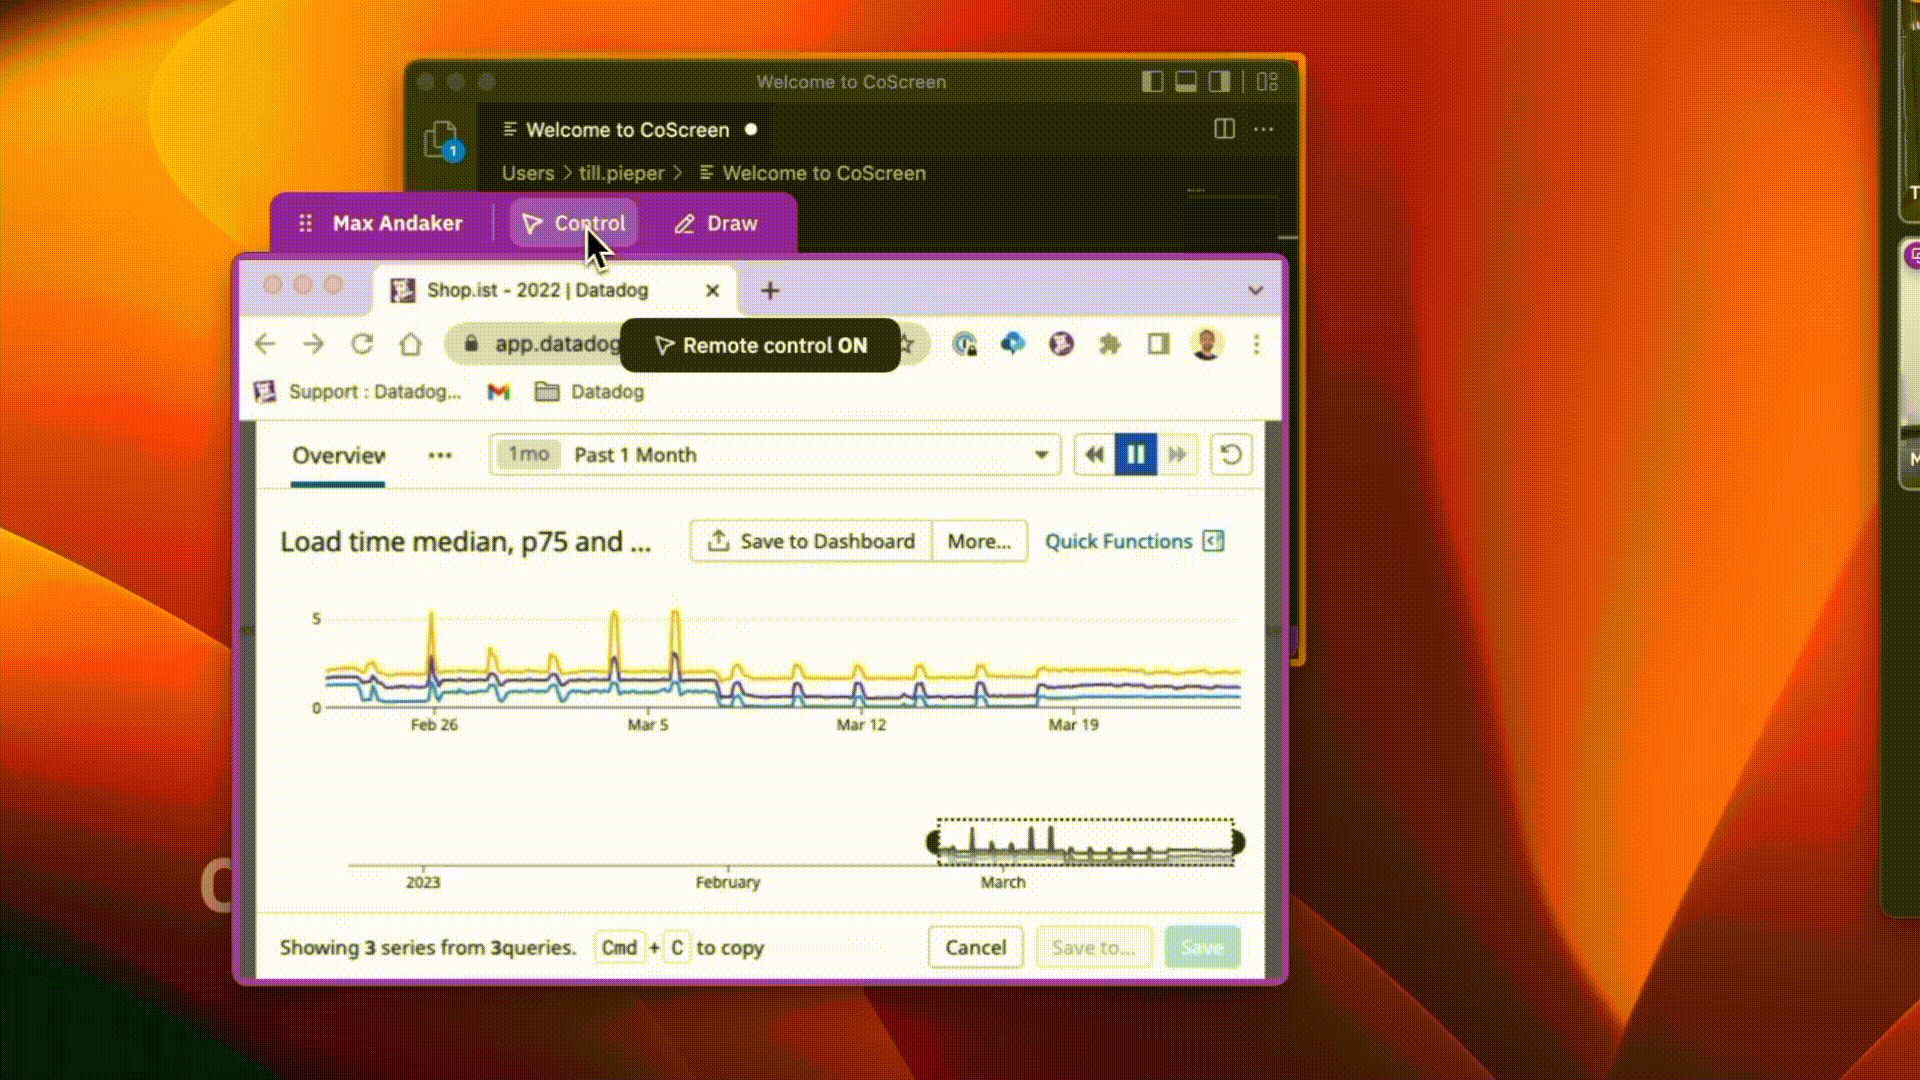
Task: Open VS Code editor More Actions ellipsis
Action: point(1264,129)
